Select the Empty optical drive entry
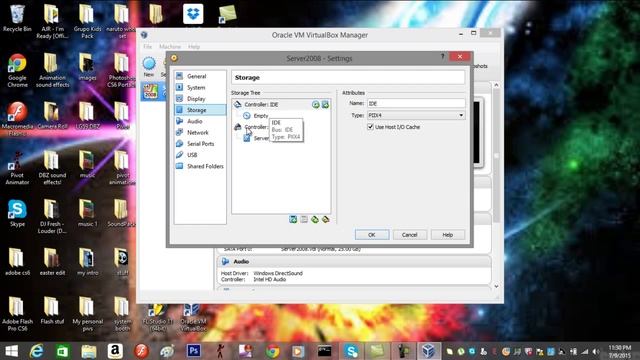Screen dimensions: 640x360 (256, 116)
